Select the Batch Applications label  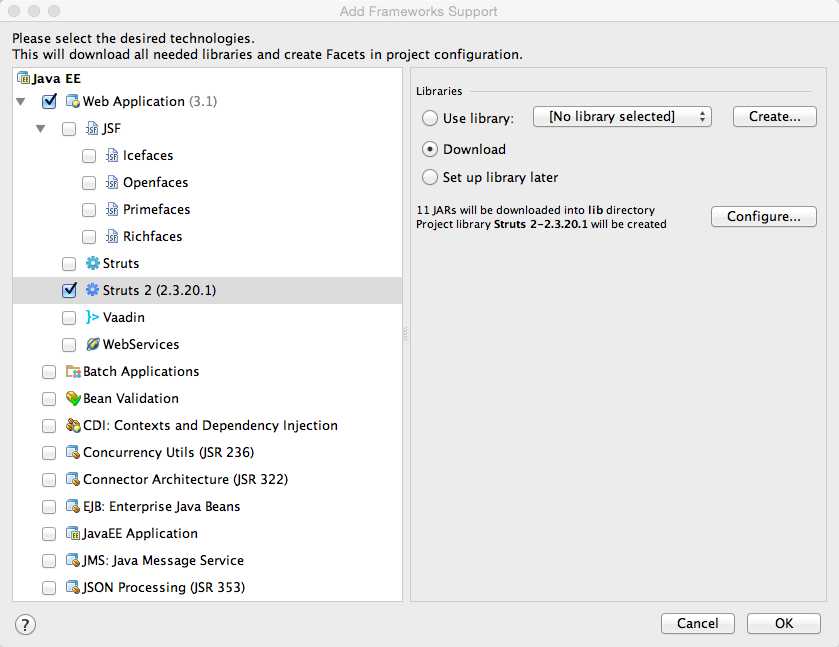(x=141, y=371)
